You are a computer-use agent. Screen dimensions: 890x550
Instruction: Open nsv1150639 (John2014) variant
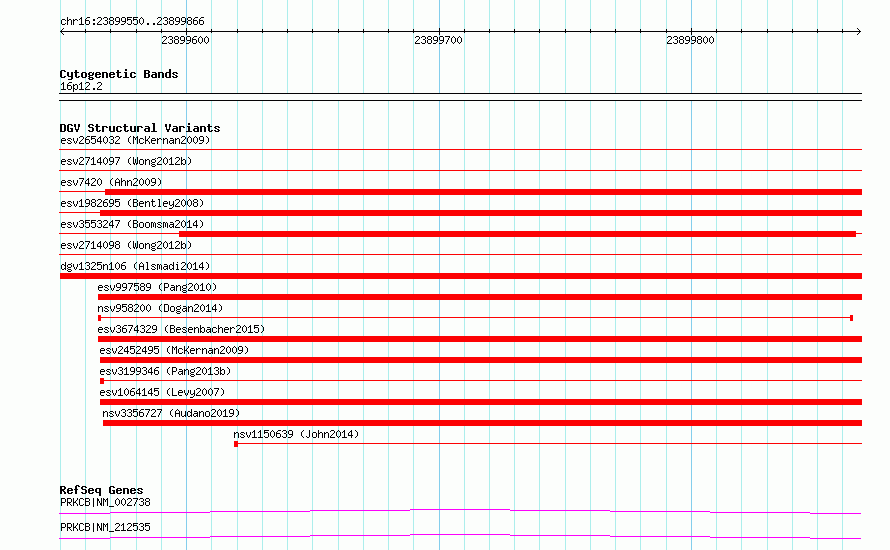(296, 434)
